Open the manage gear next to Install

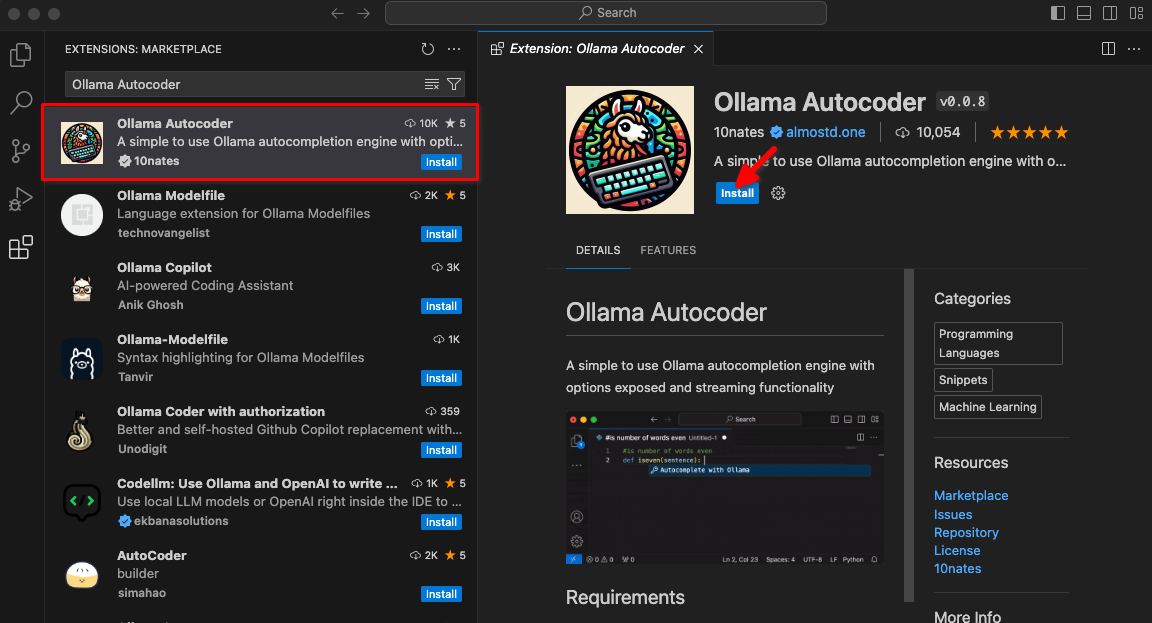click(x=778, y=193)
